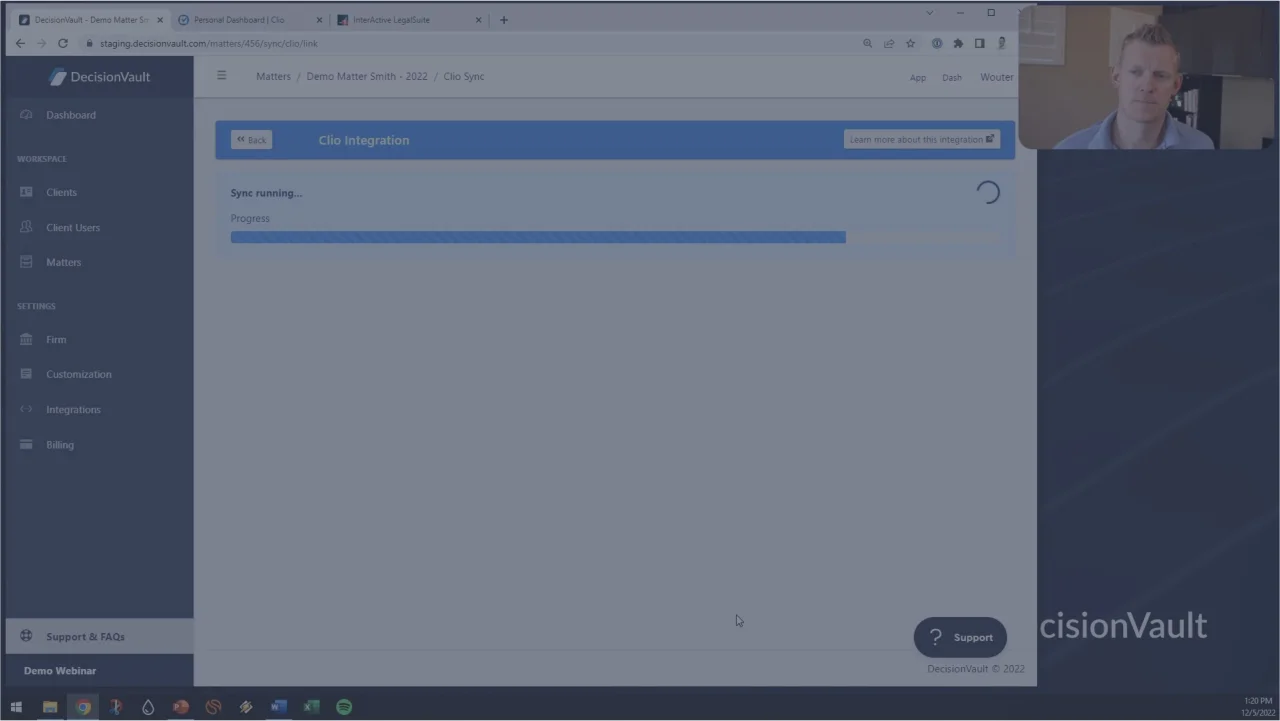Go back in browser history

point(20,43)
